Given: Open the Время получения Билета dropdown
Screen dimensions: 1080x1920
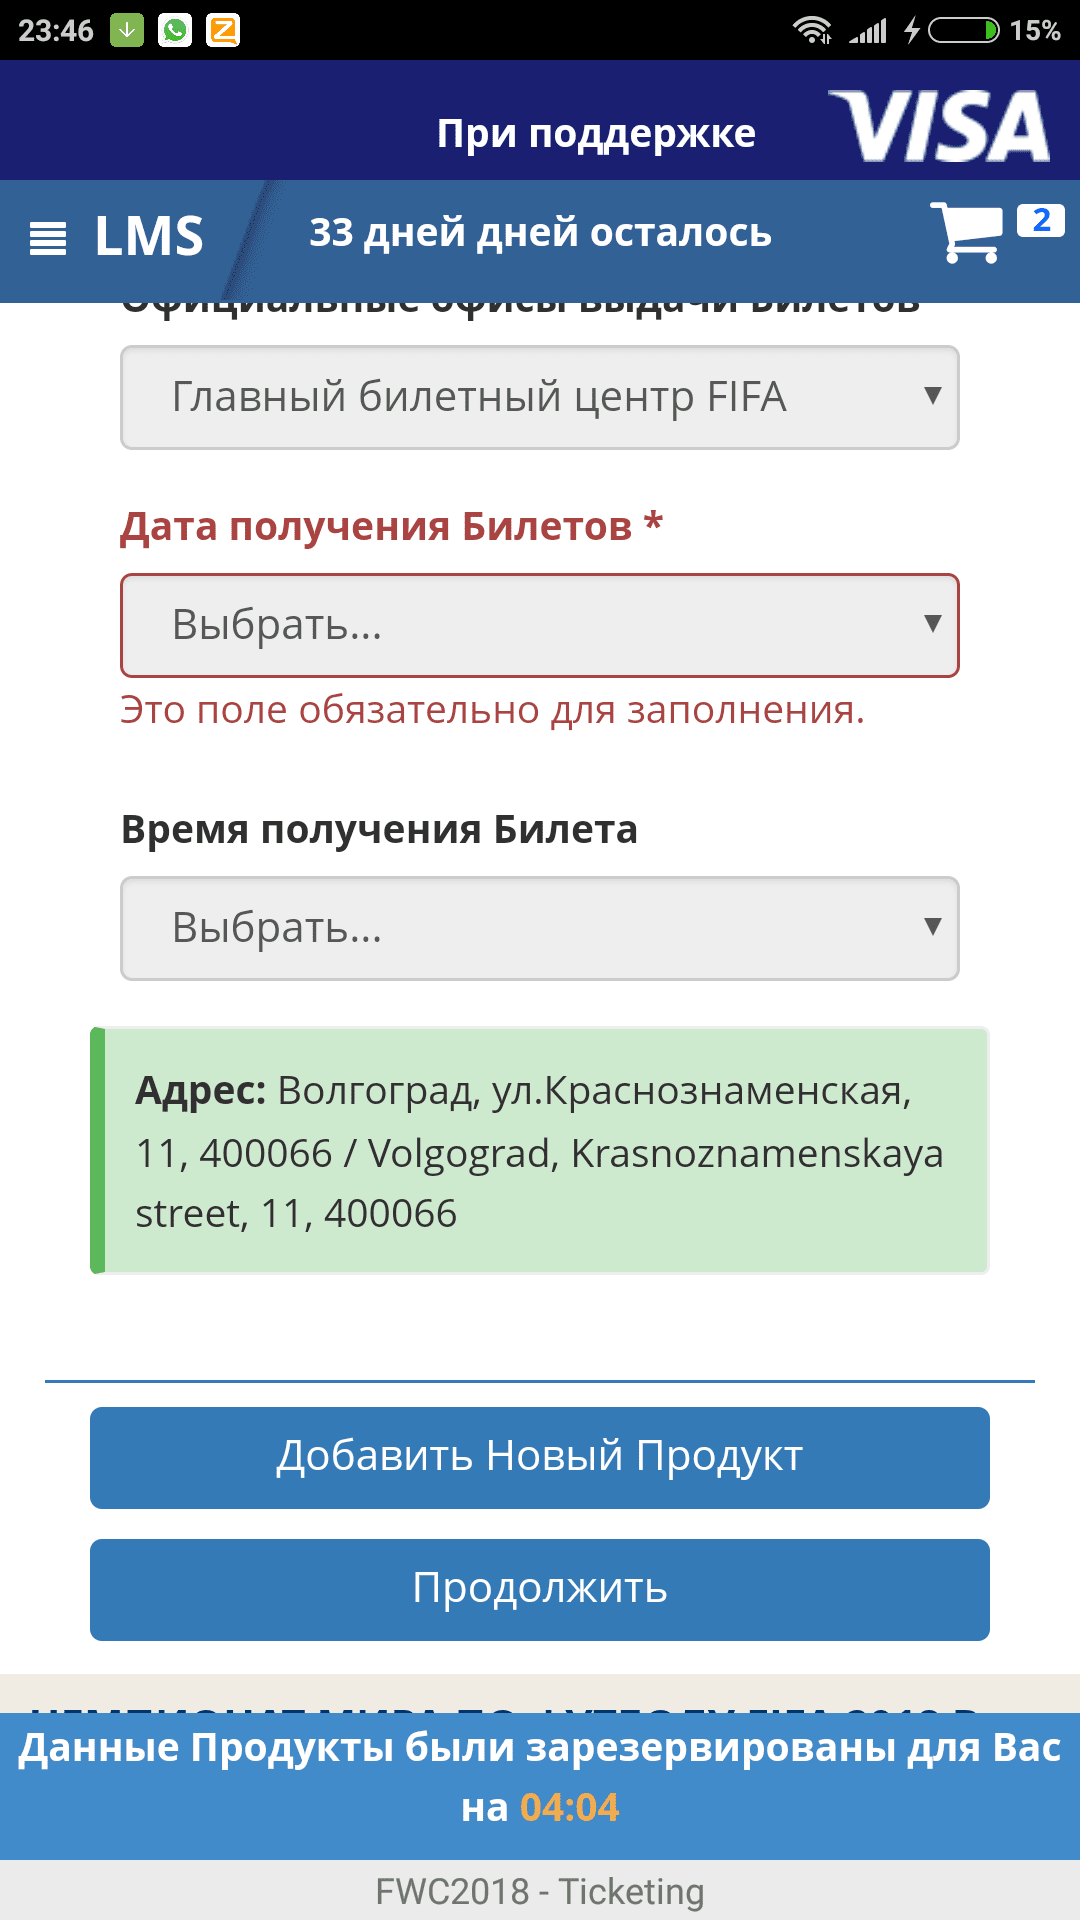Looking at the screenshot, I should coord(540,928).
